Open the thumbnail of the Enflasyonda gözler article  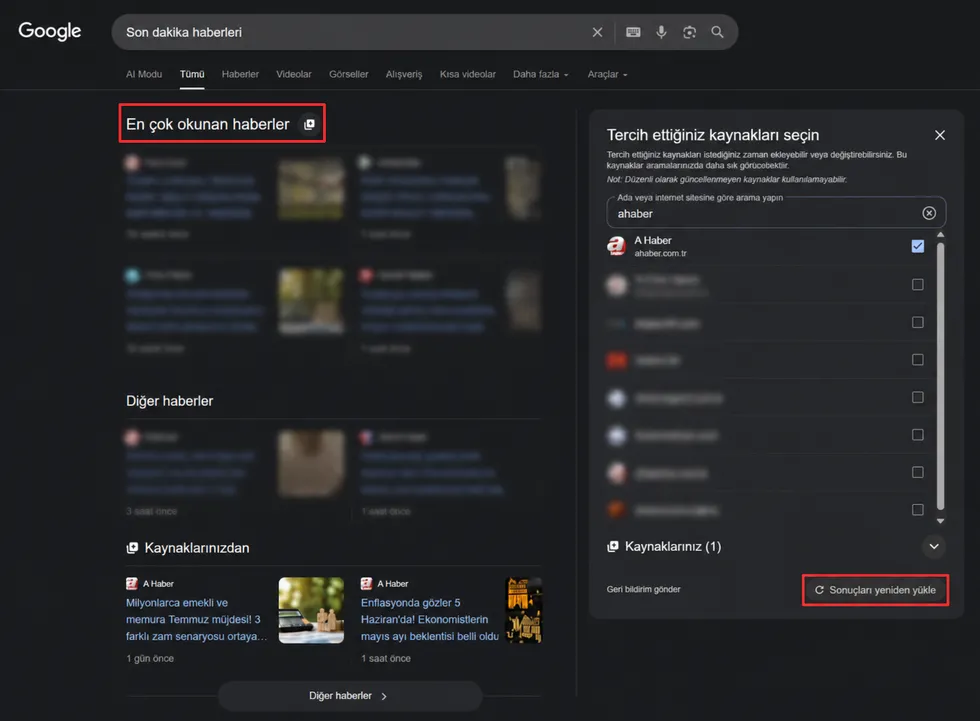click(524, 610)
